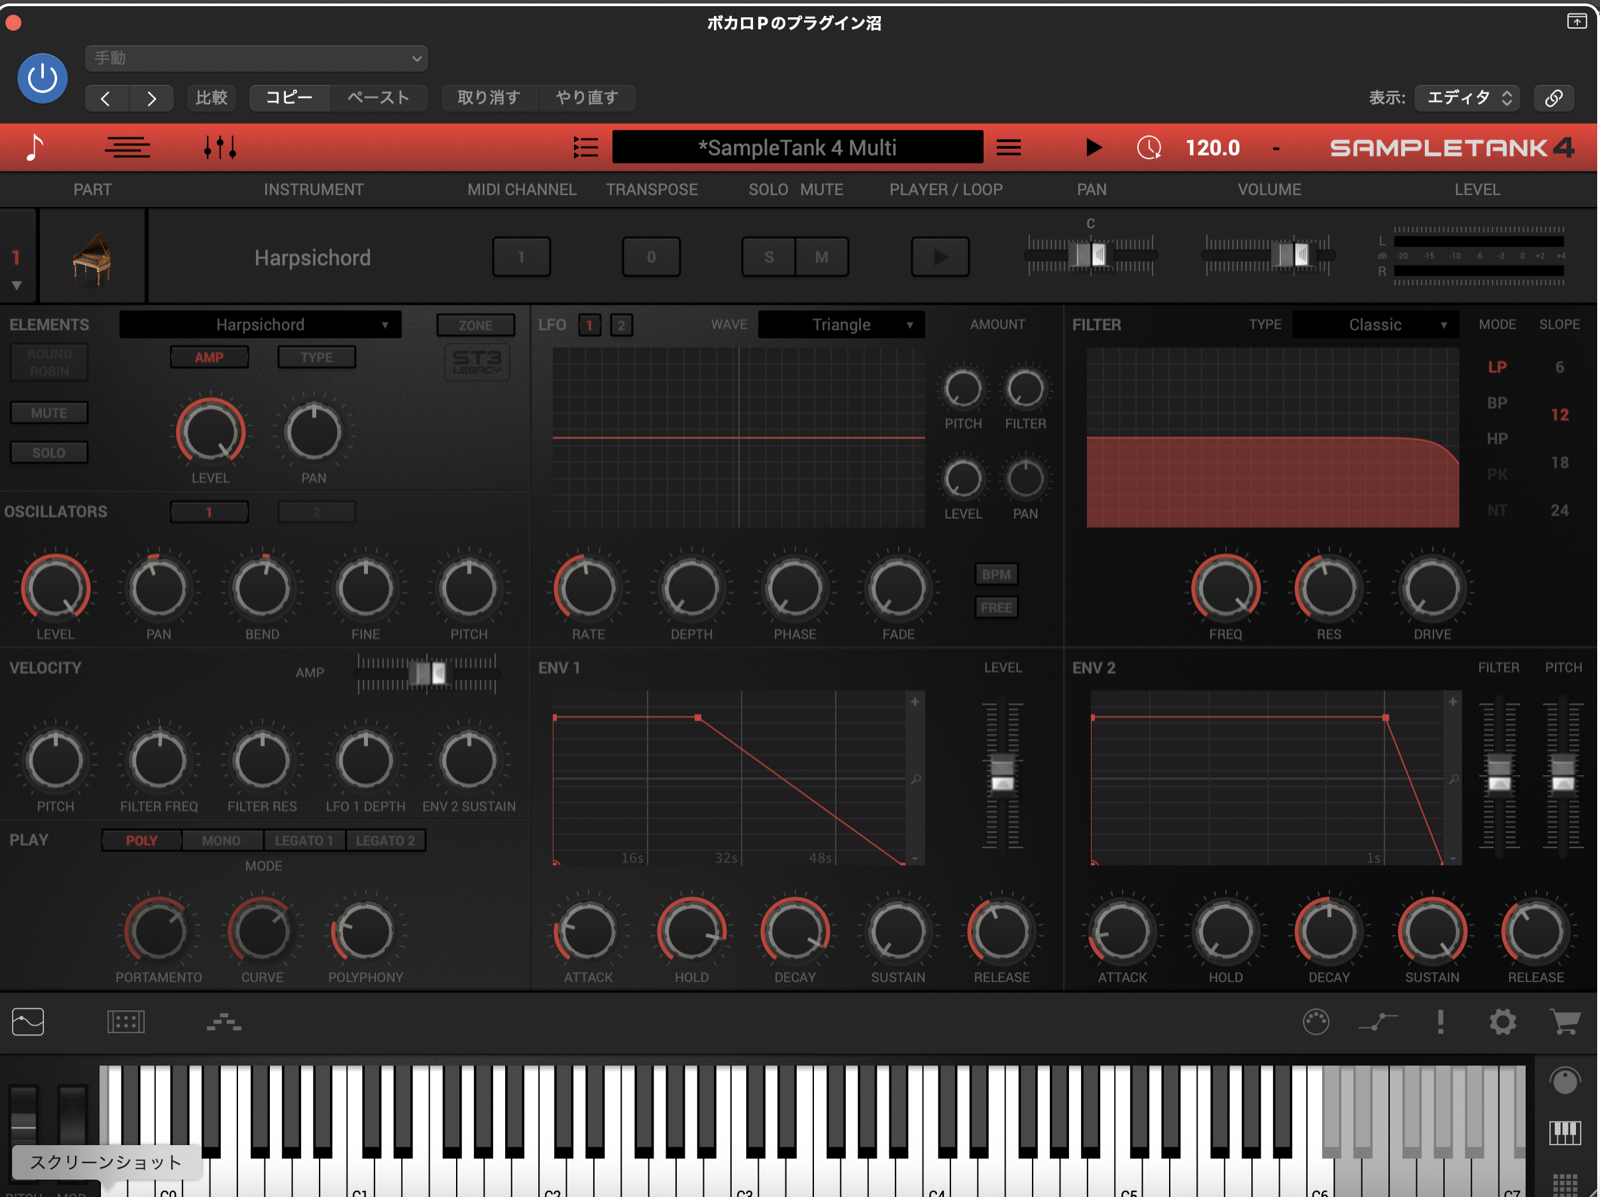The image size is (1600, 1197).
Task: Click the link chain icon at top right
Action: (x=1554, y=98)
